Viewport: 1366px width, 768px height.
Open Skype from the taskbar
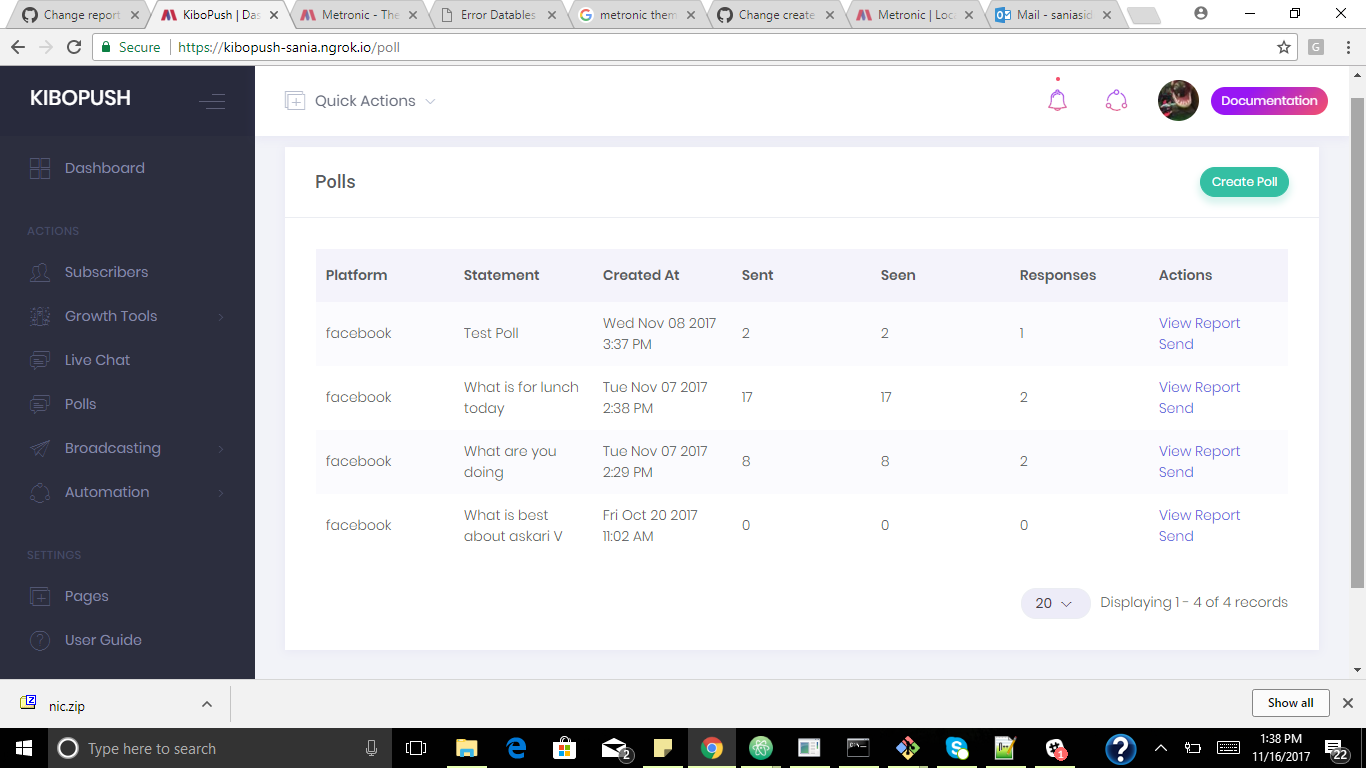click(x=956, y=748)
